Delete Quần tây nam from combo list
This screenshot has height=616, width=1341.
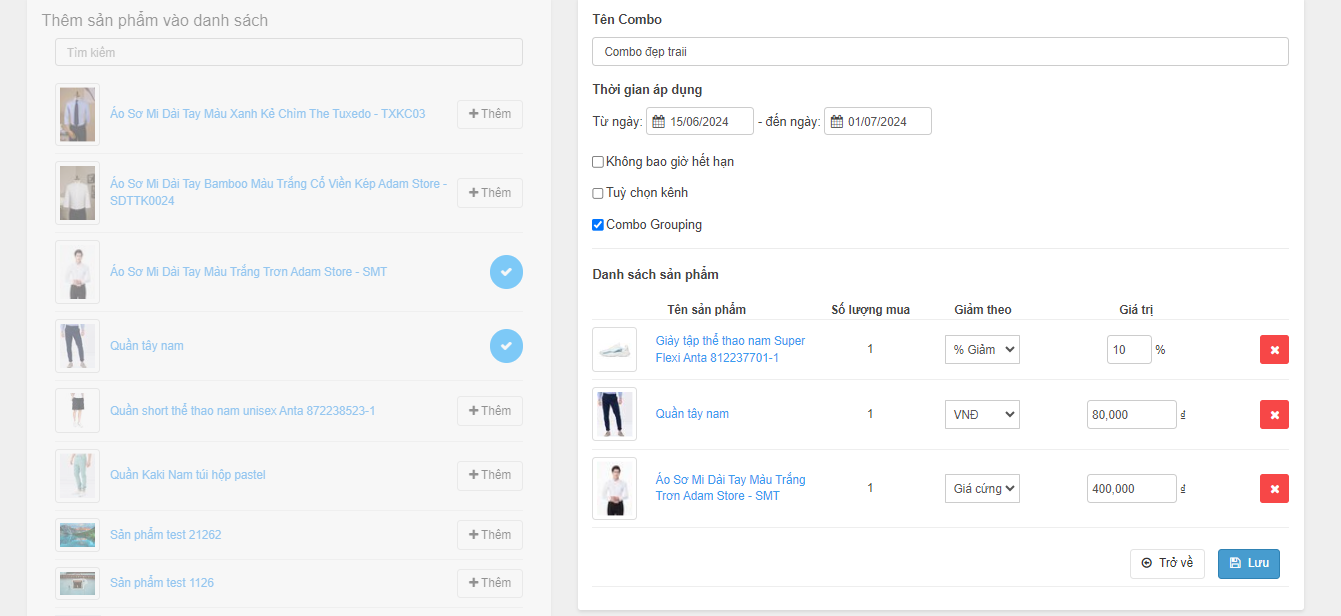(x=1274, y=414)
